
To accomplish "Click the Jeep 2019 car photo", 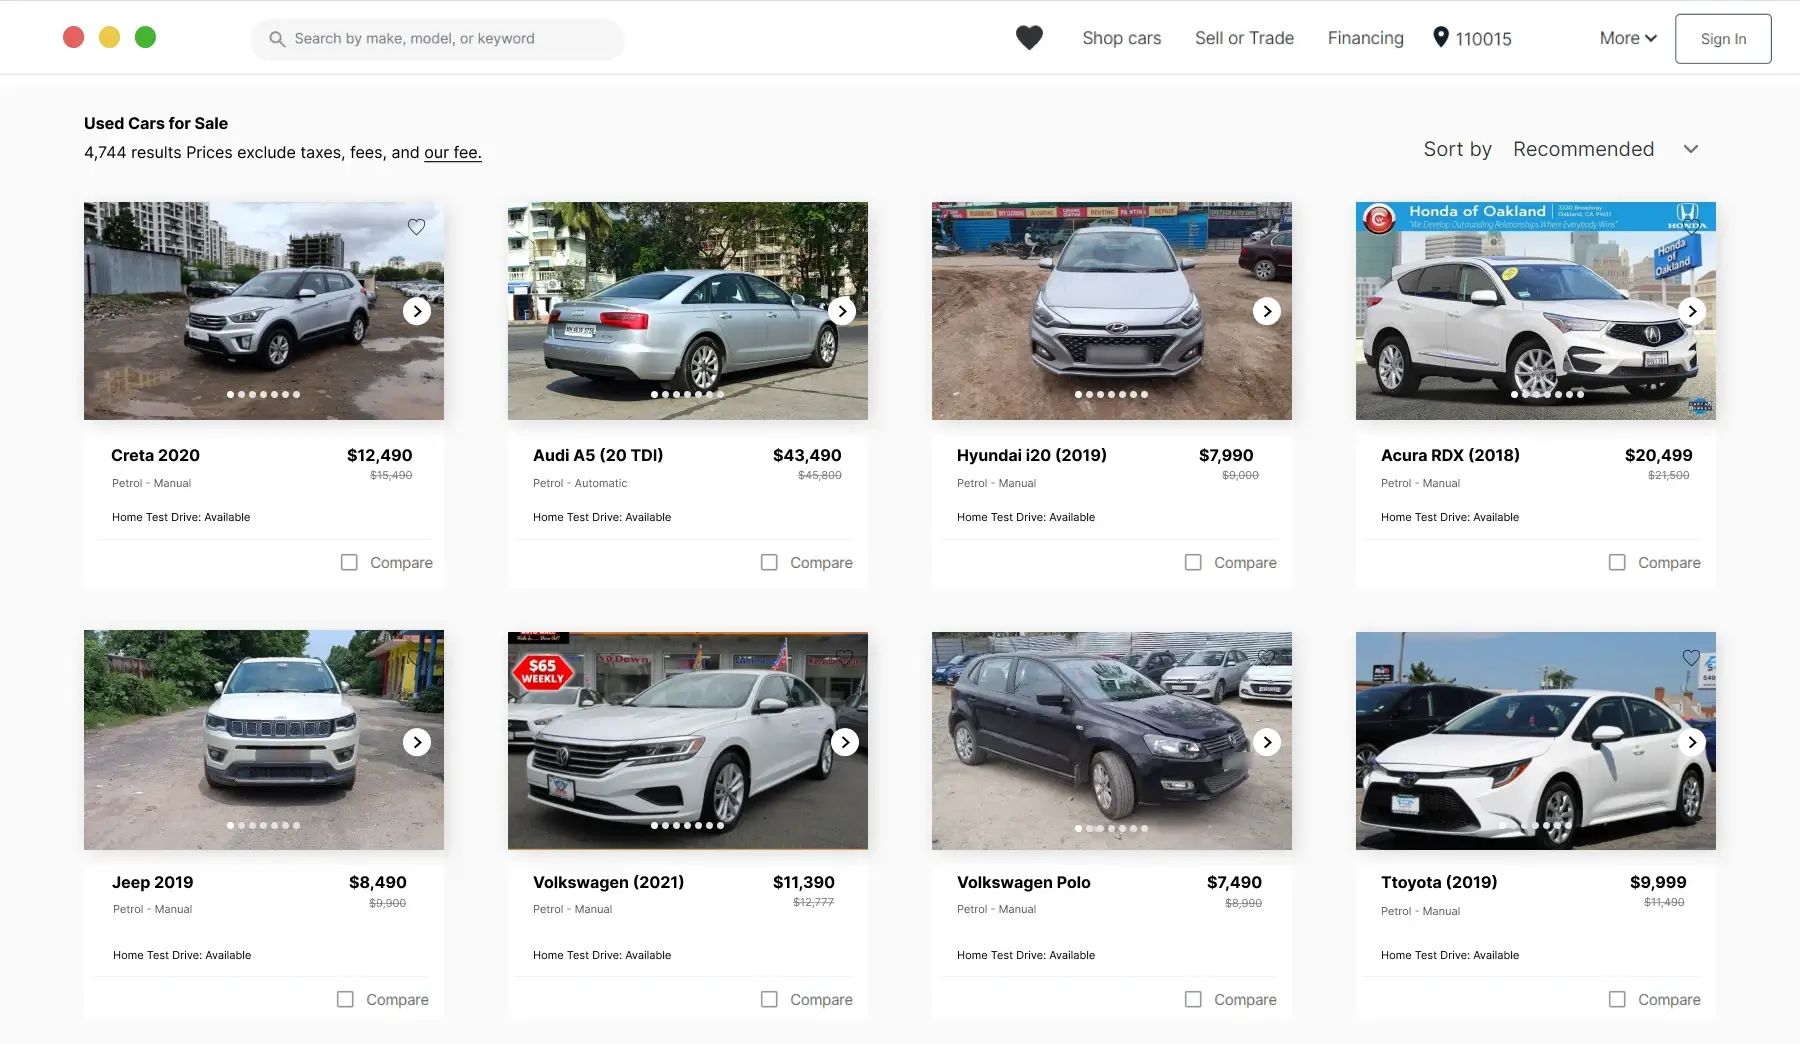I will tap(264, 740).
